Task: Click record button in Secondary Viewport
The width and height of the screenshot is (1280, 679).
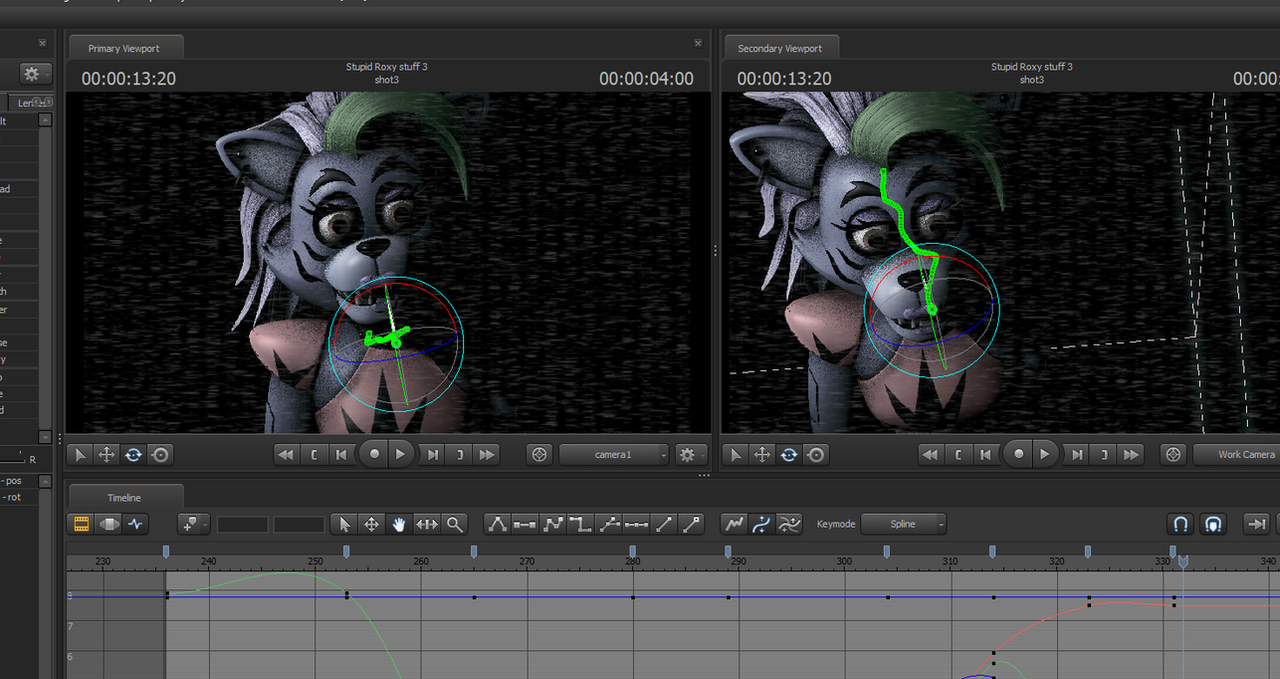Action: click(1018, 454)
